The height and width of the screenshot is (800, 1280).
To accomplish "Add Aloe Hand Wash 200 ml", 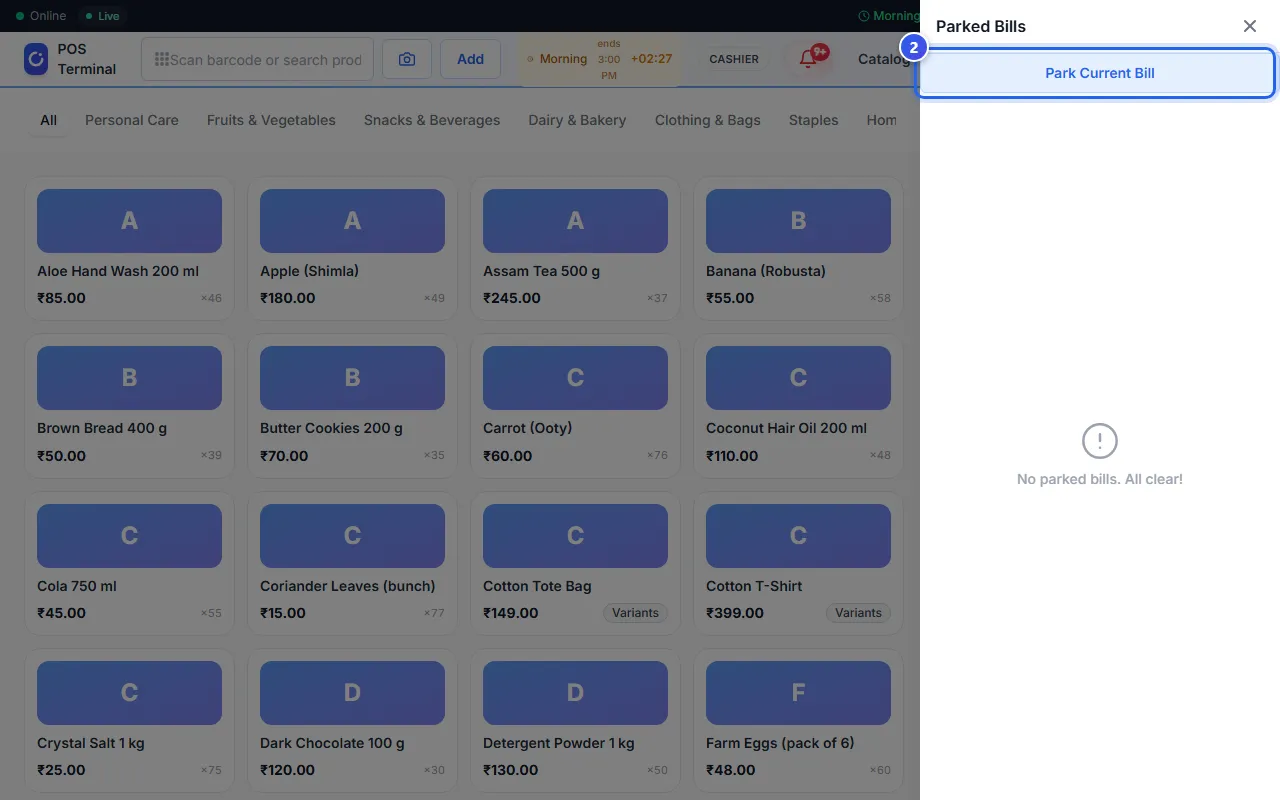I will [x=130, y=248].
